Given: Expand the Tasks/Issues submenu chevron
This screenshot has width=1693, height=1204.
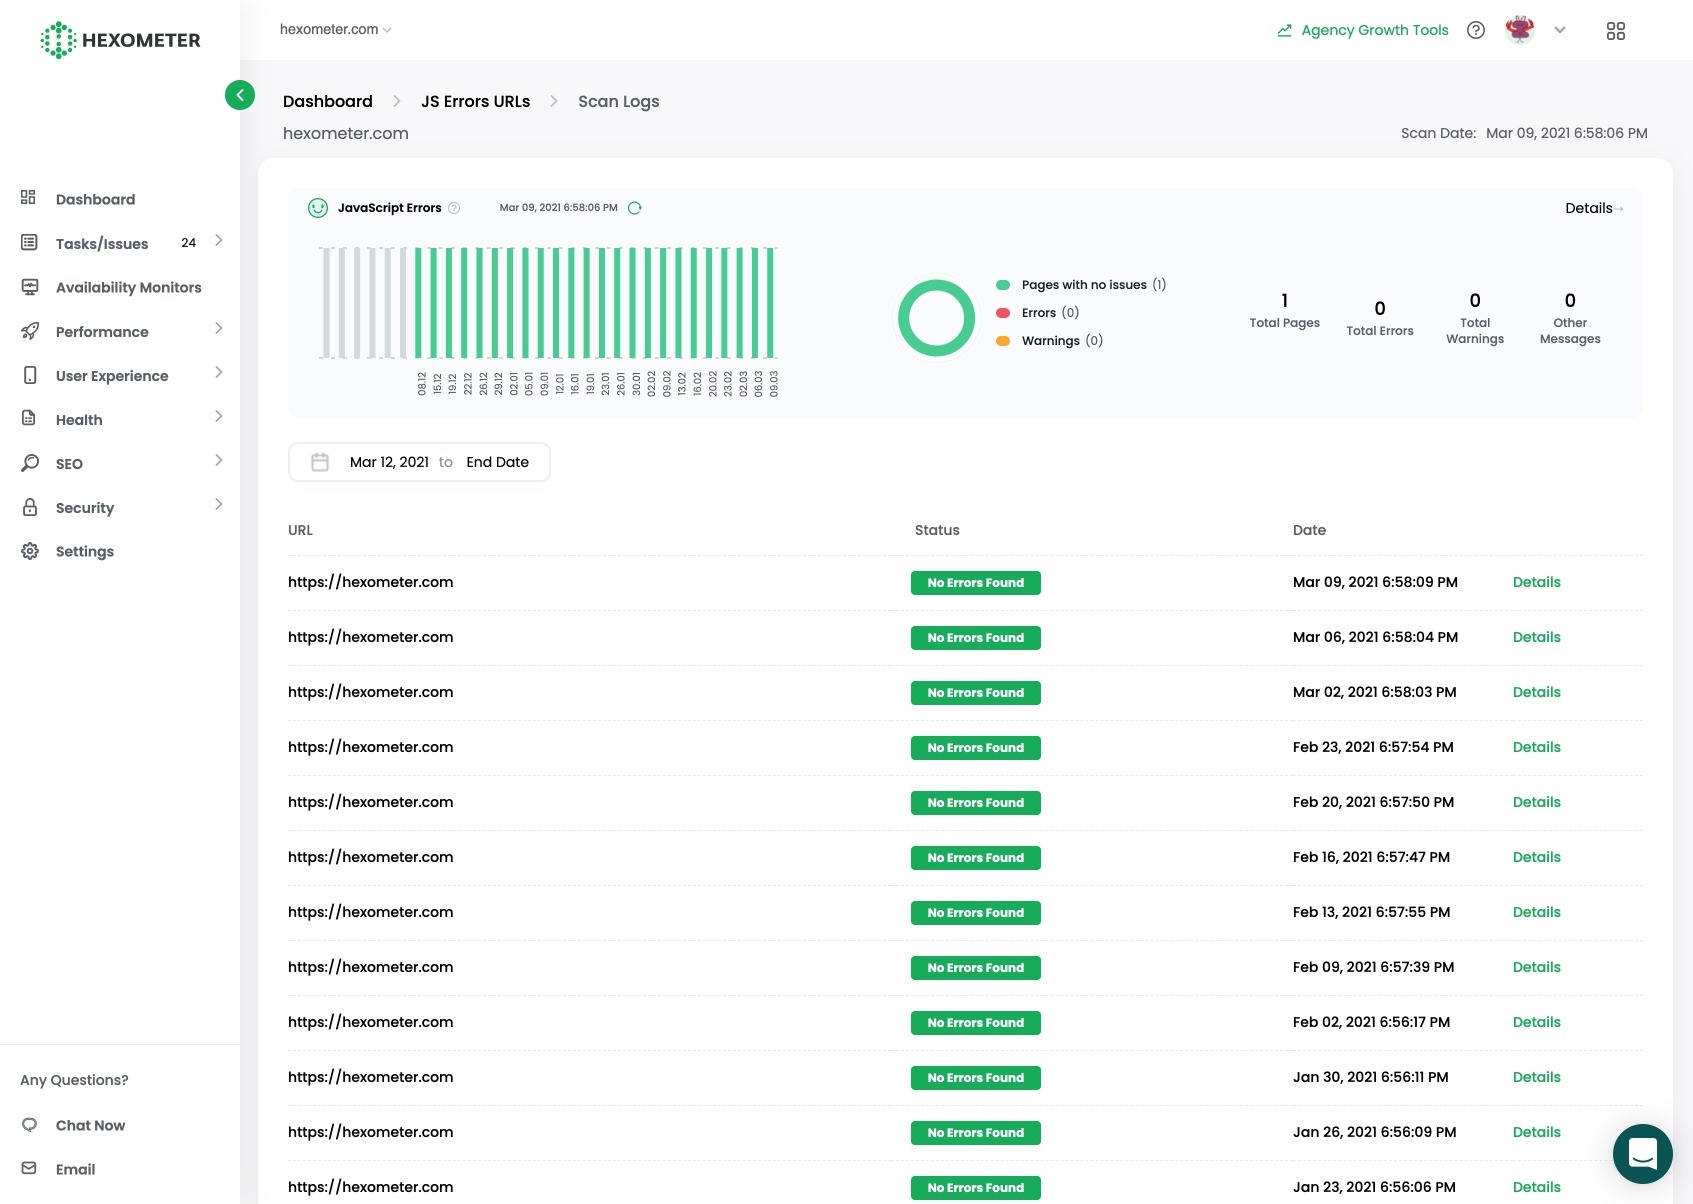Looking at the screenshot, I should (219, 240).
